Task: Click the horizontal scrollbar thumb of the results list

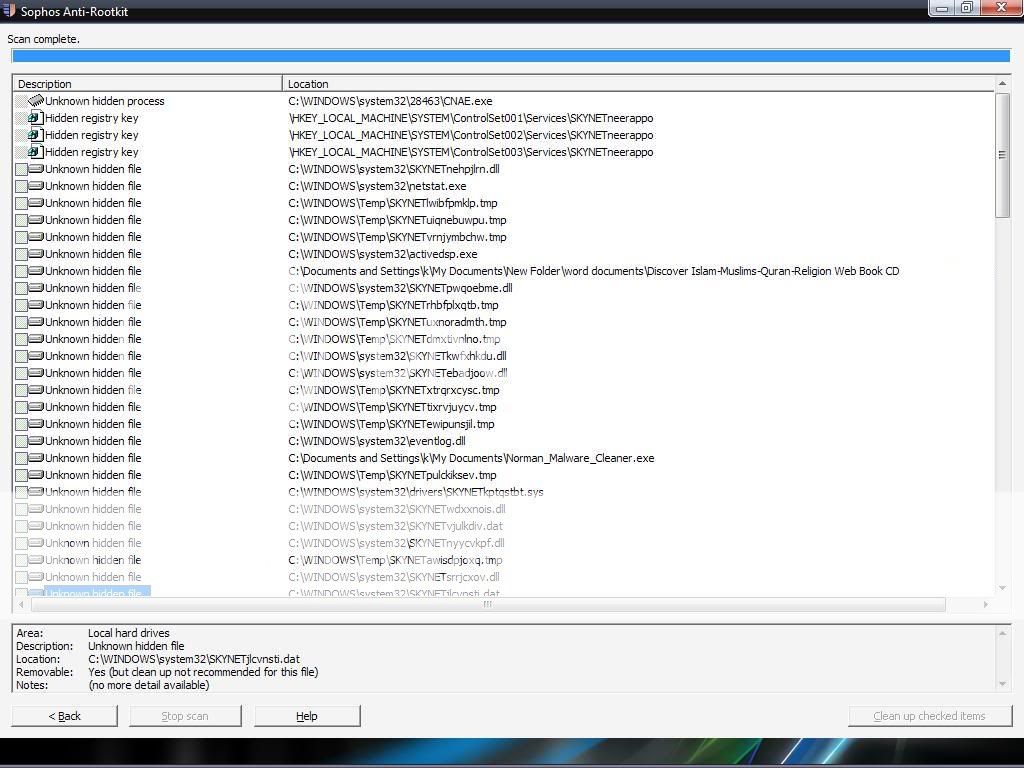Action: tap(488, 605)
